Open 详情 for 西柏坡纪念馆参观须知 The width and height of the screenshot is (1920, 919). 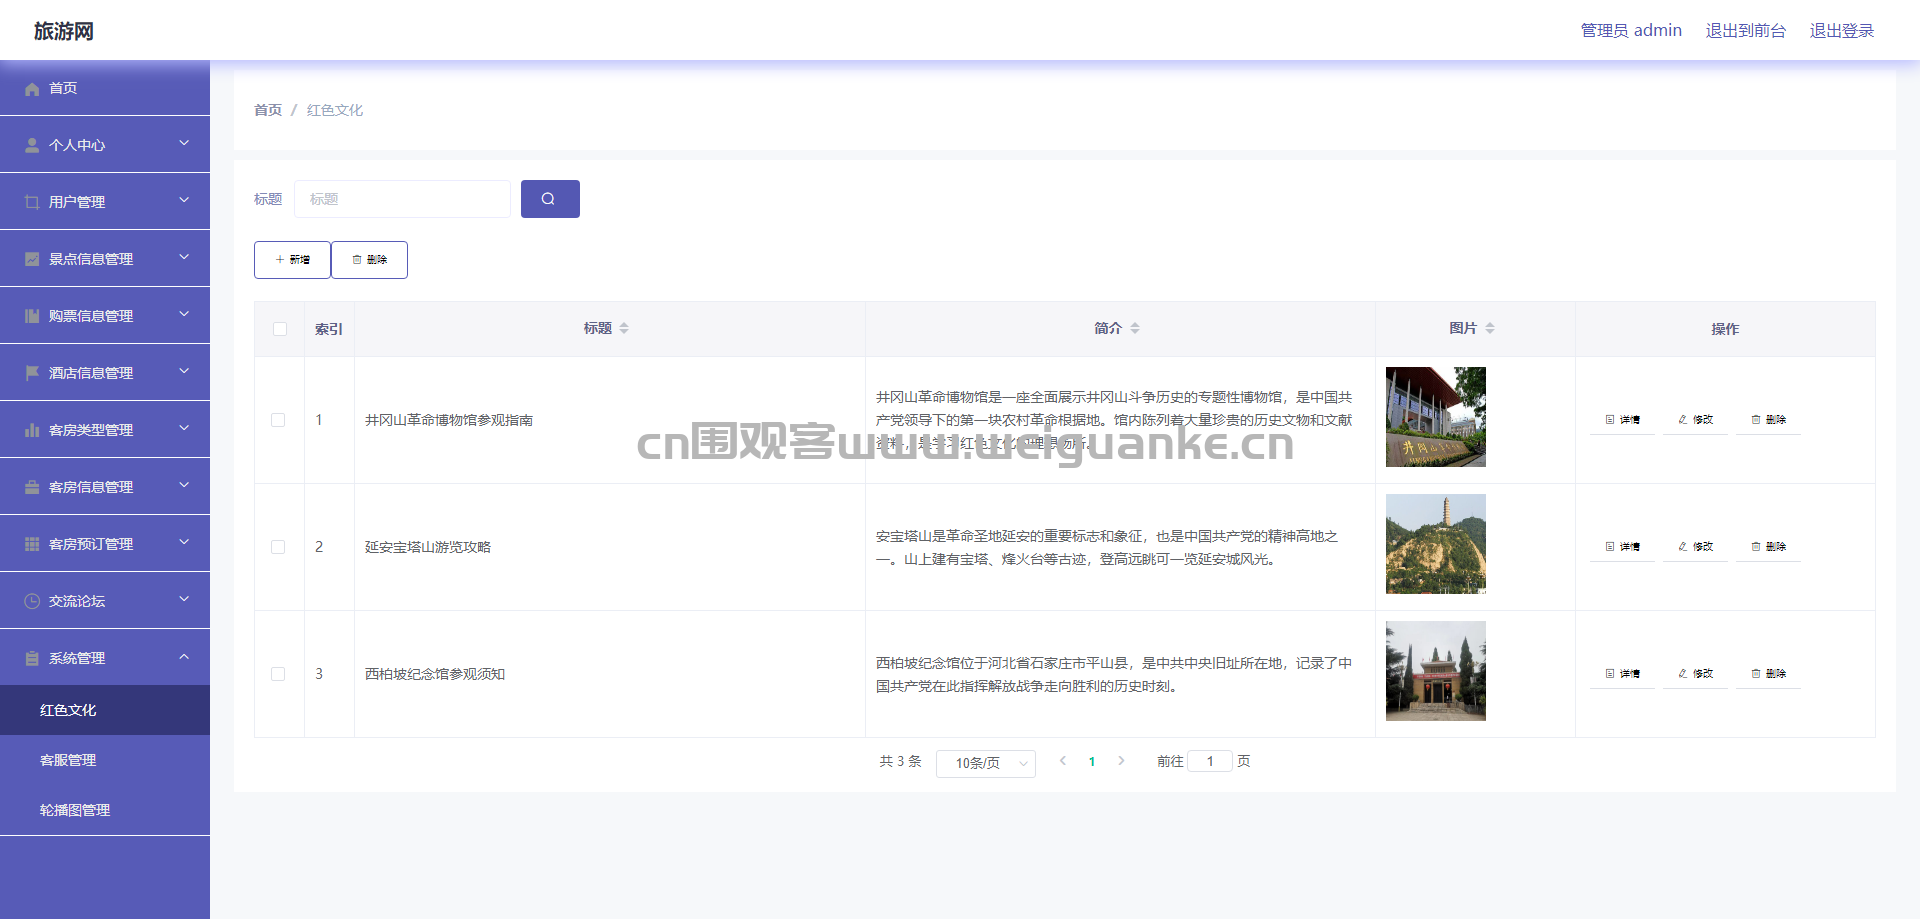pos(1622,674)
